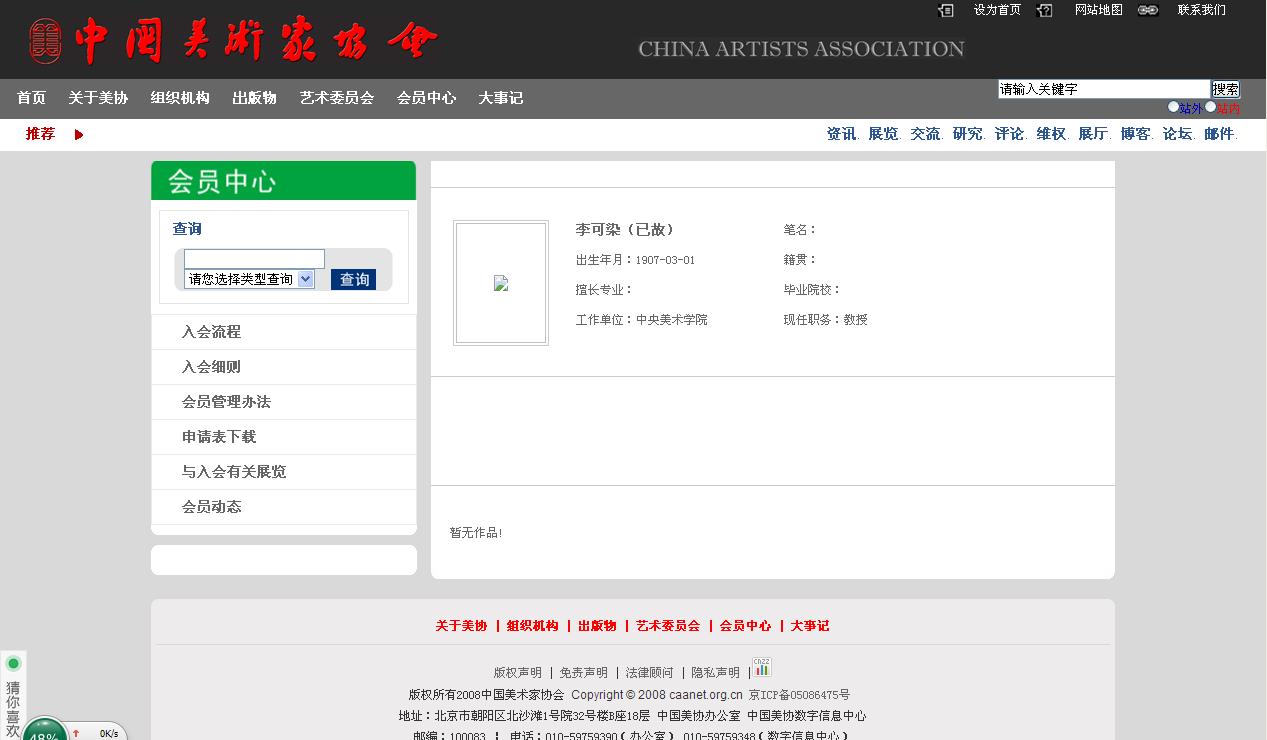Click the China Artists Association red seal logo

[45, 41]
